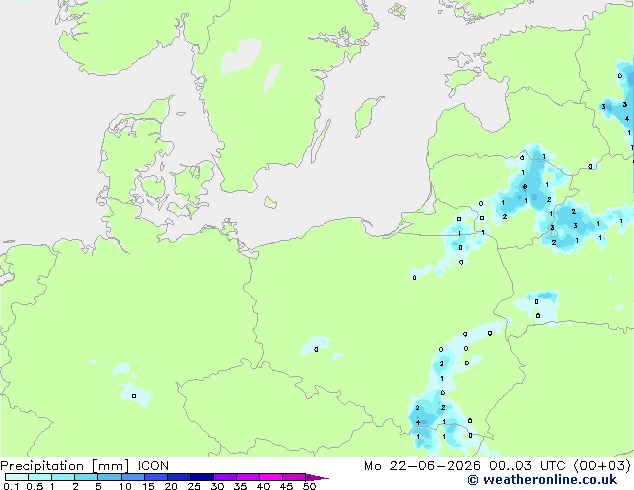This screenshot has height=490, width=634.
Task: Select the 30–35 mm purple legend swatch
Action: [225, 477]
